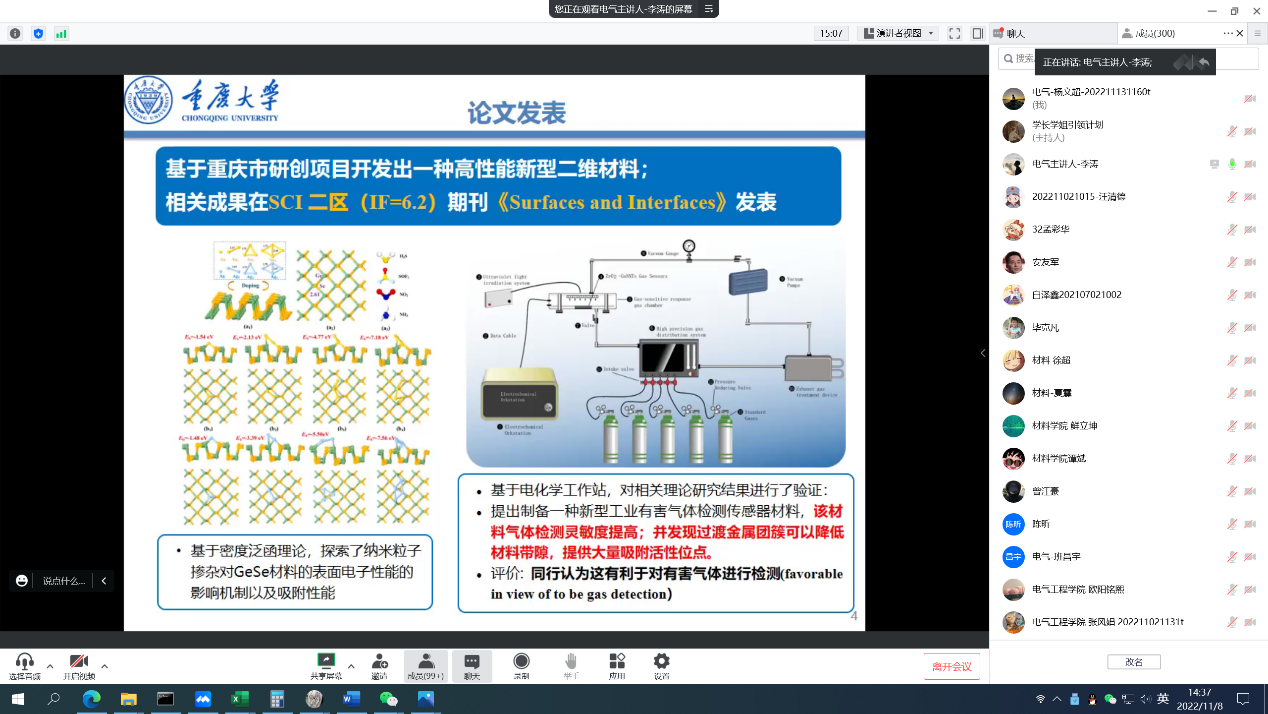Open File Explorer from taskbar

click(128, 699)
